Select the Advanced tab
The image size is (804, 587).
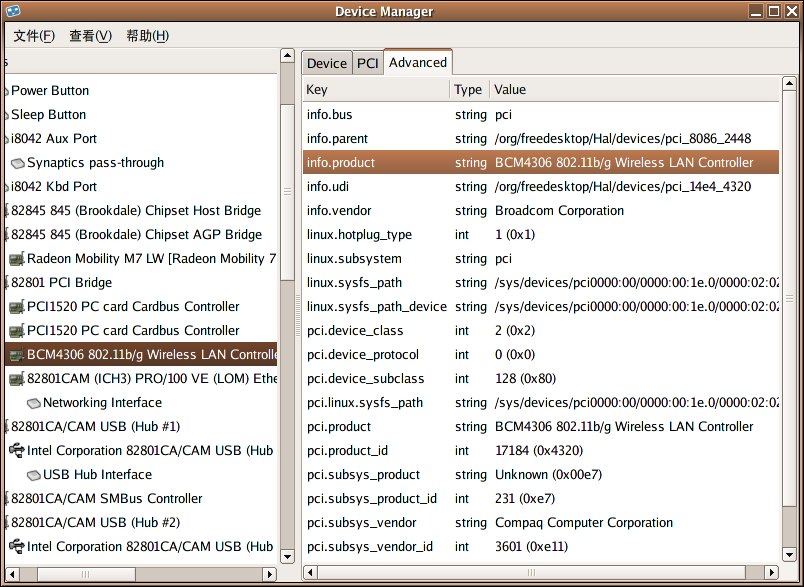pos(418,63)
